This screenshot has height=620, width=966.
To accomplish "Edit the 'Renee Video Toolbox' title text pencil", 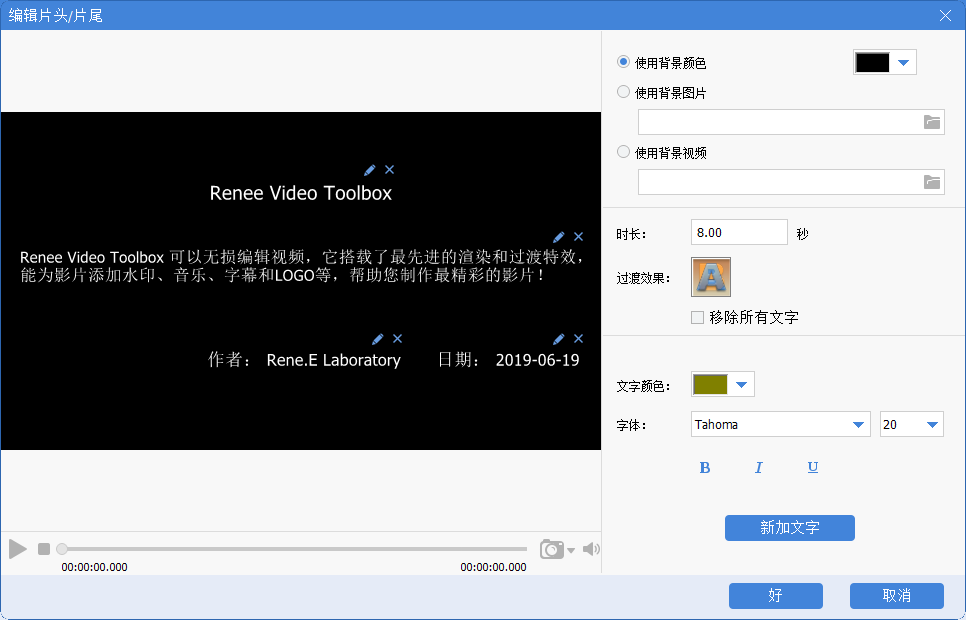I will pos(370,169).
